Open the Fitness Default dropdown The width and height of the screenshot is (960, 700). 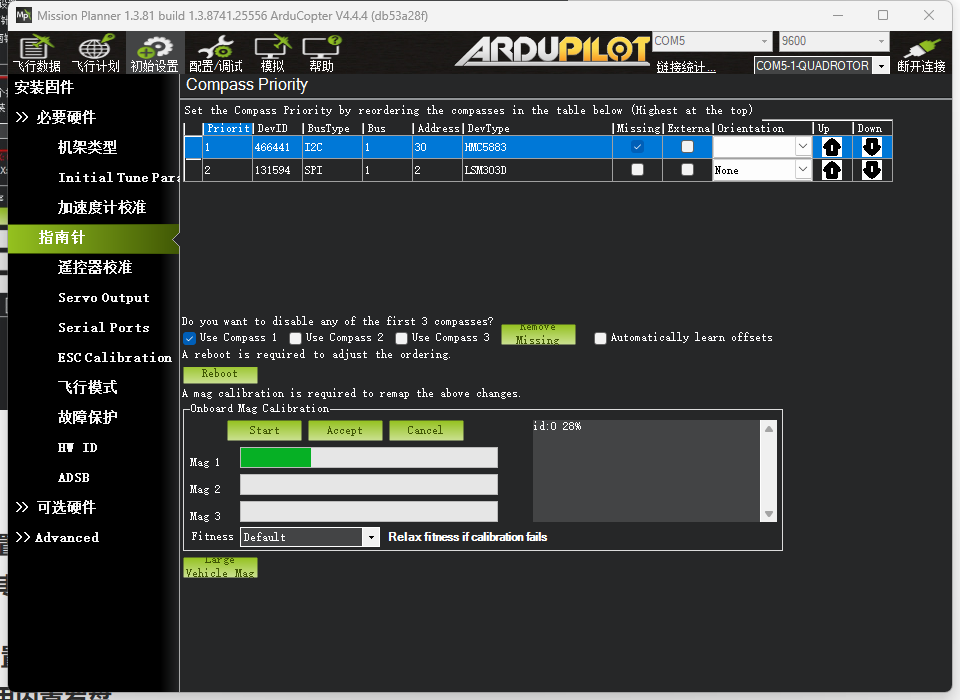pos(310,537)
